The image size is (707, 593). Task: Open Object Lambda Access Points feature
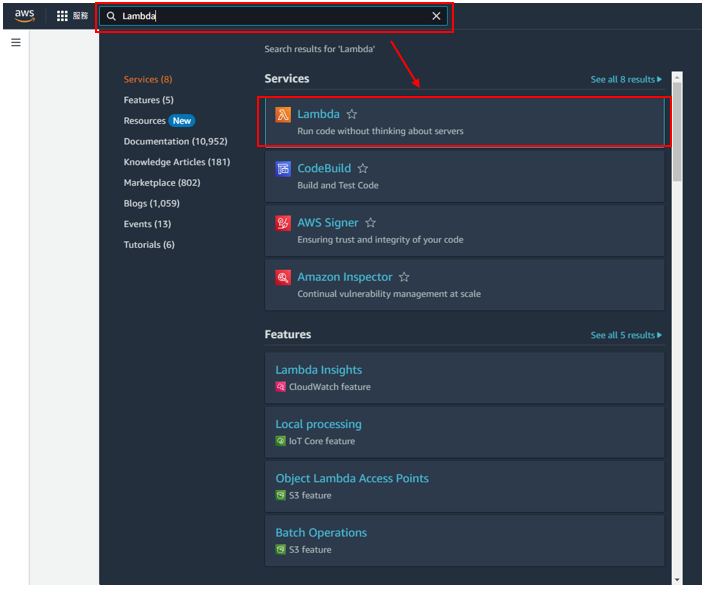point(352,478)
